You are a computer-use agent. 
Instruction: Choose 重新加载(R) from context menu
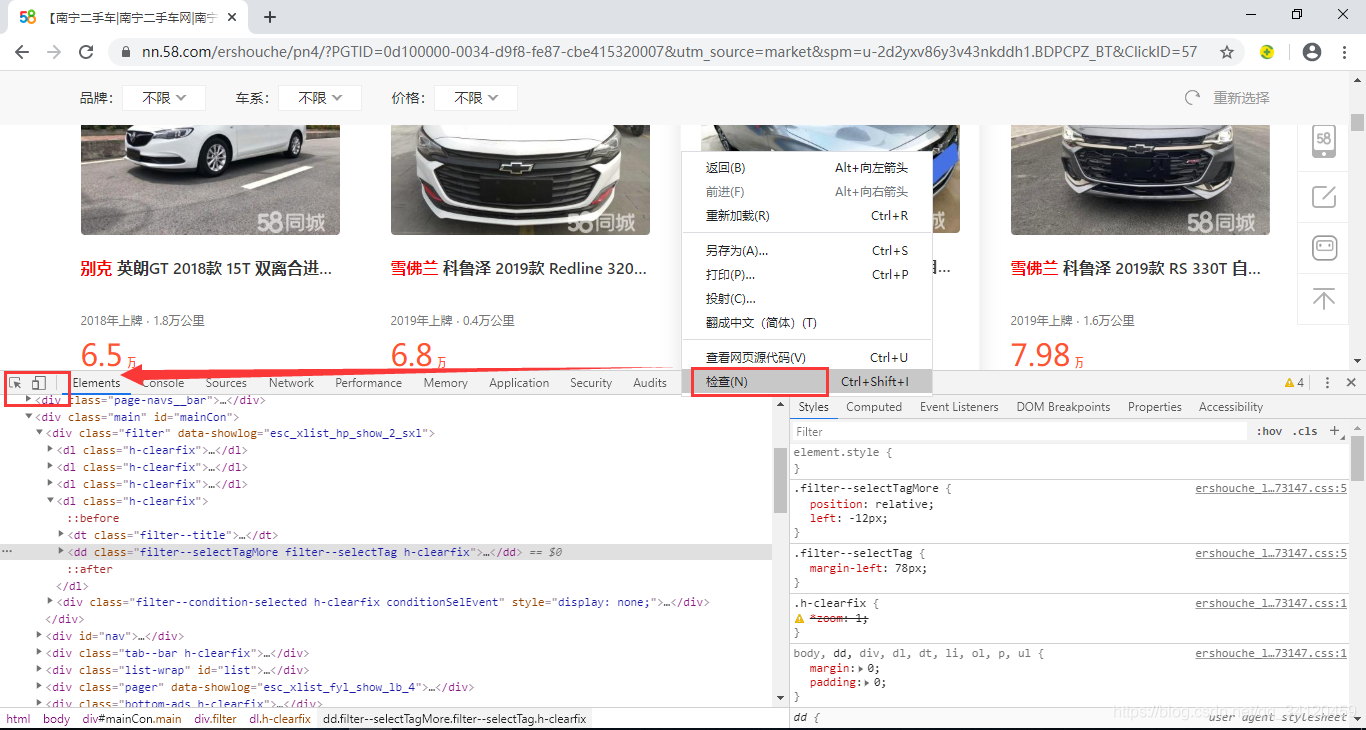(807, 215)
